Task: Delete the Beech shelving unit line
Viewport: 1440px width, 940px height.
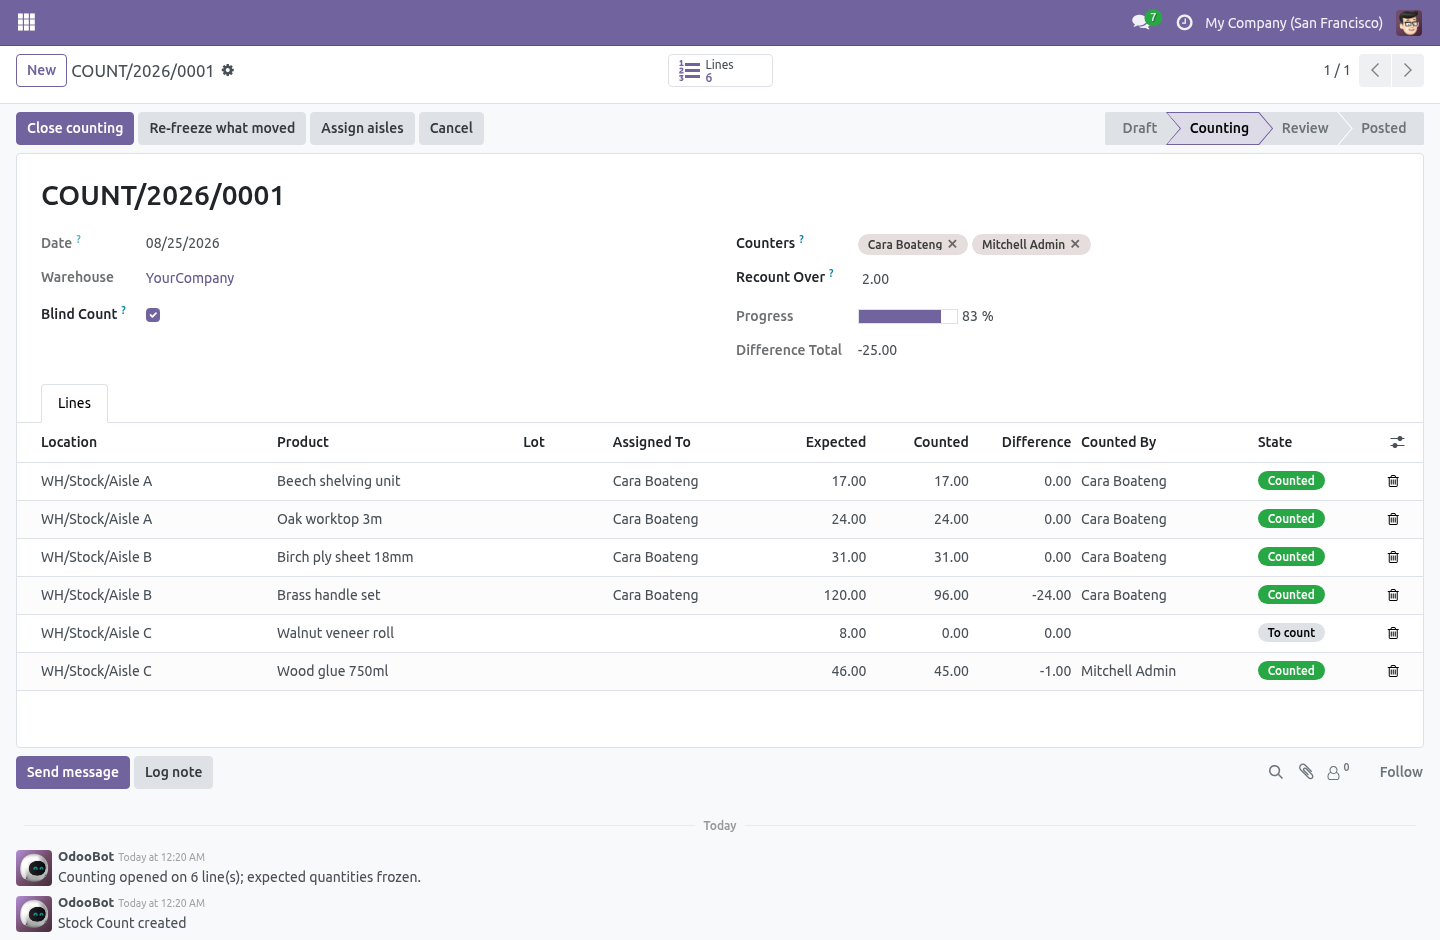Action: [1393, 481]
